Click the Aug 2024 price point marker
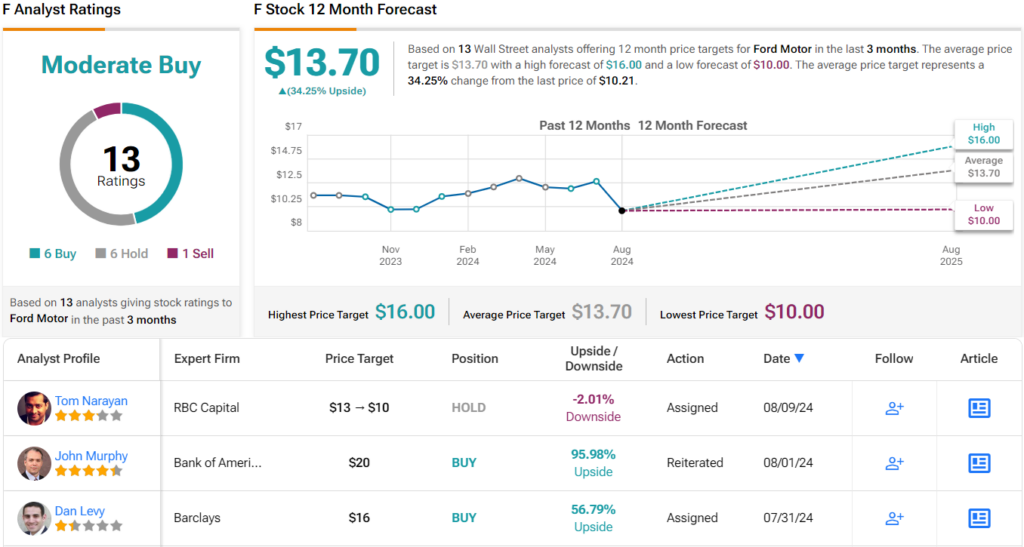Viewport: 1024px width, 547px height. click(622, 210)
